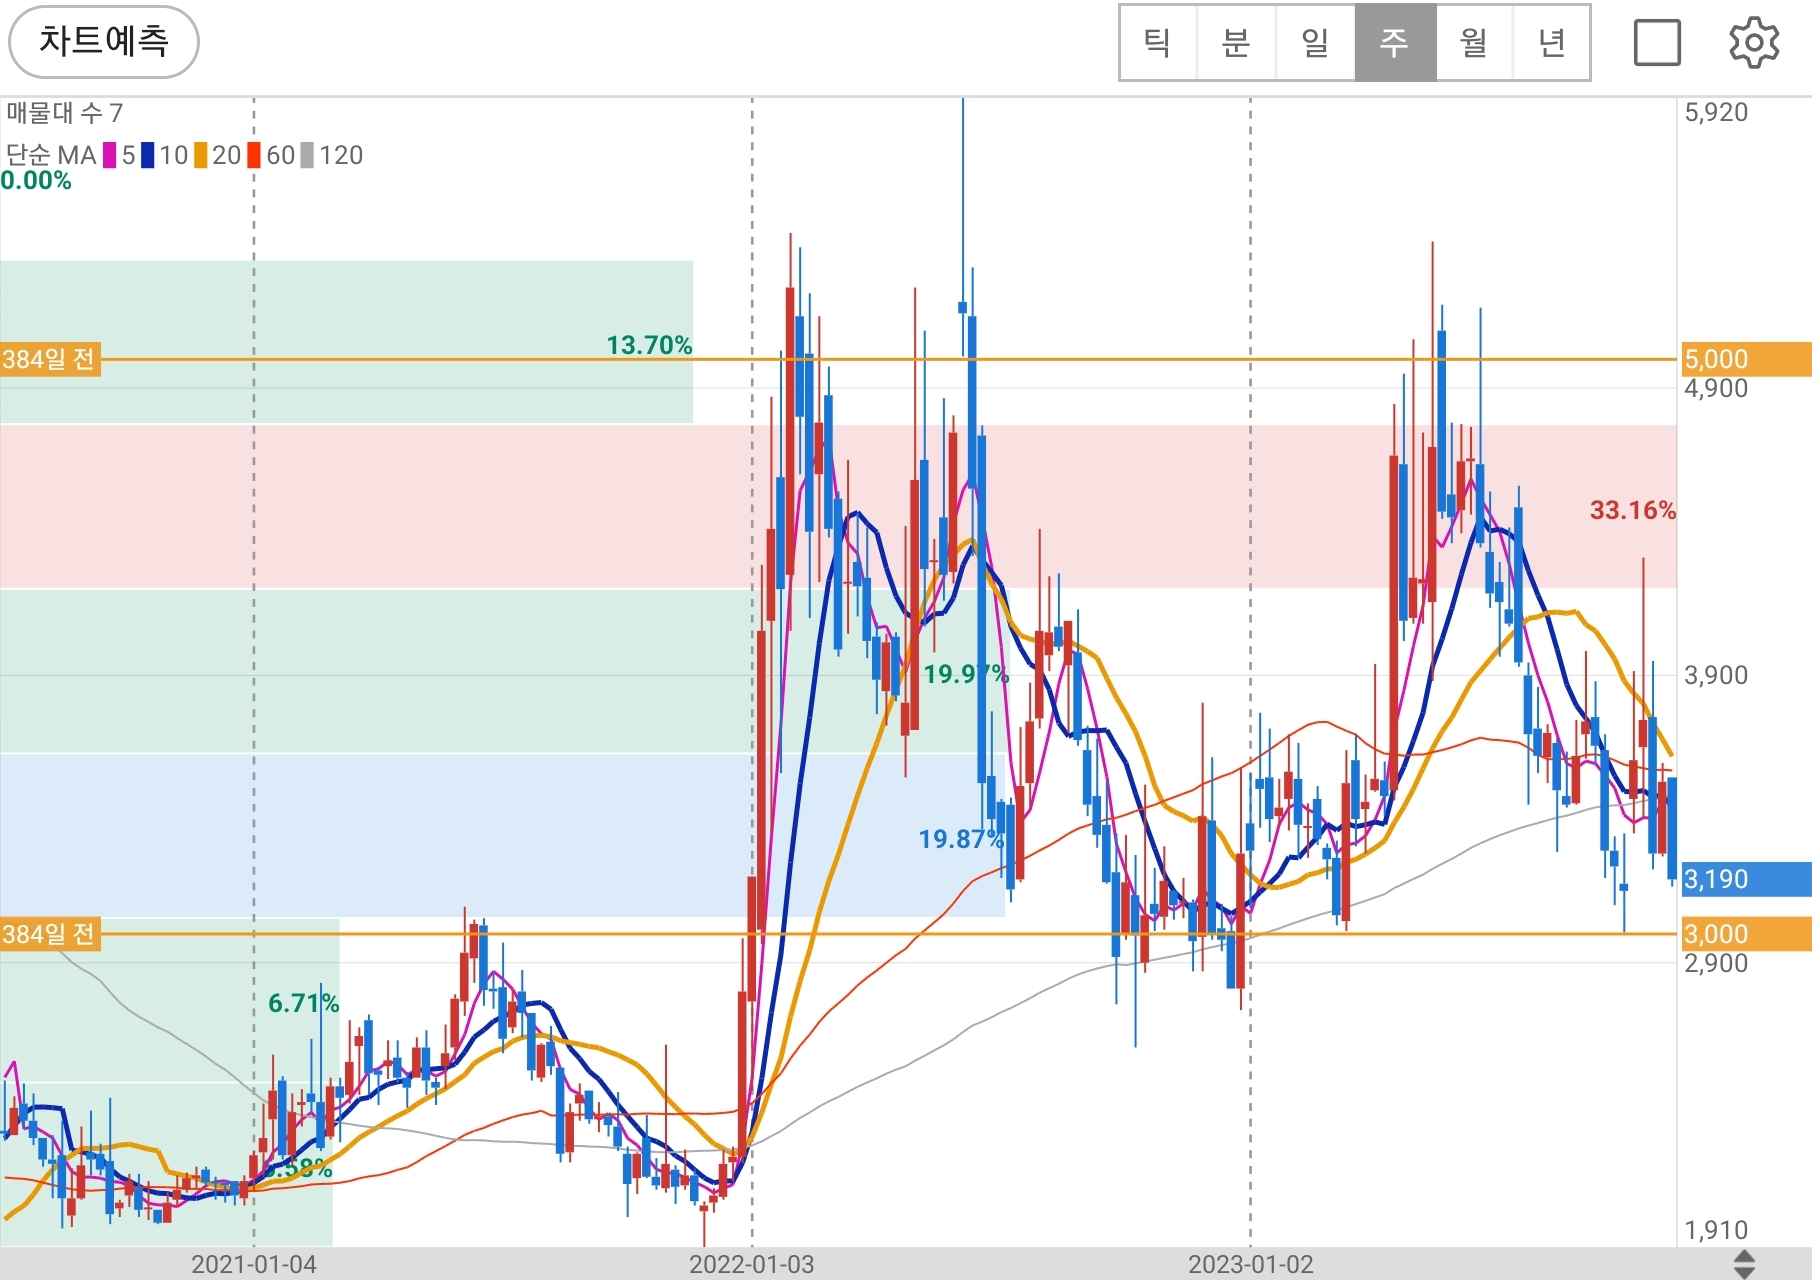Click the 1,910 bottom price axis label
This screenshot has width=1812, height=1280.
click(1716, 1230)
